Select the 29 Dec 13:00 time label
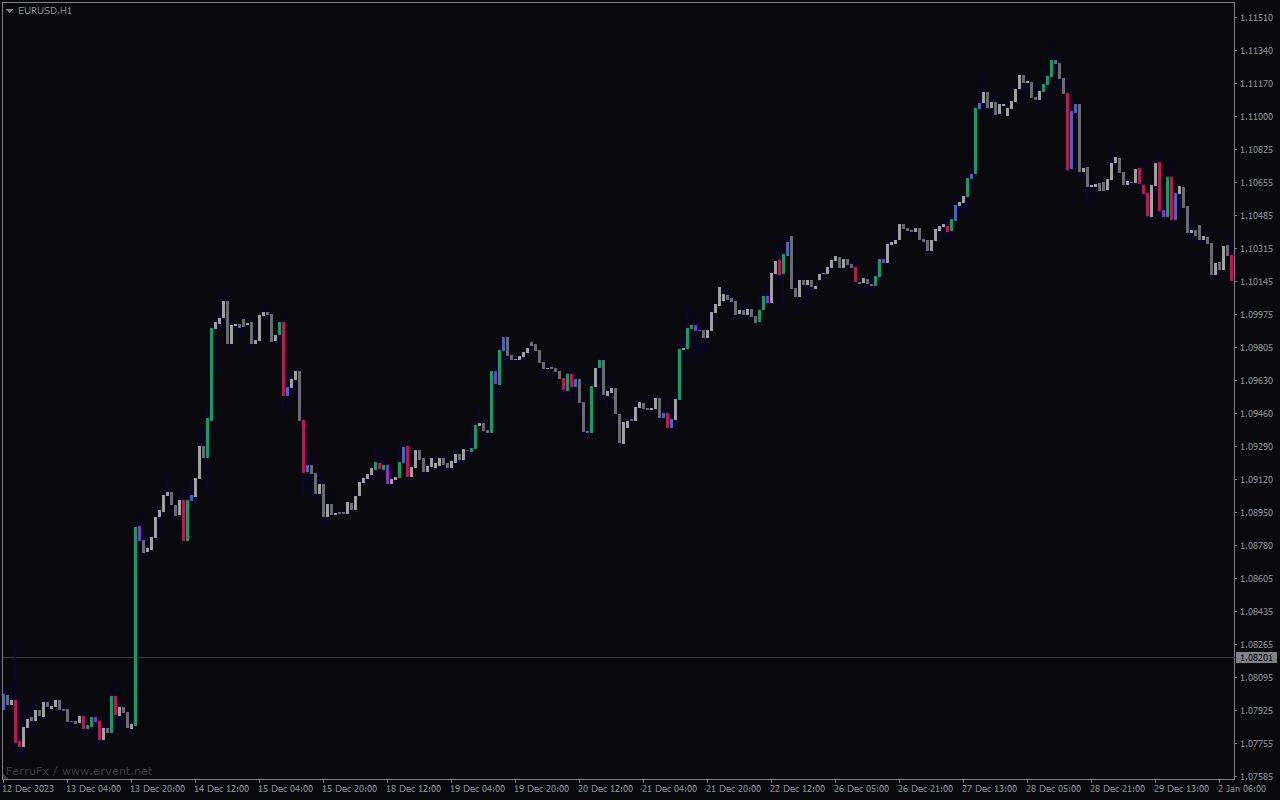This screenshot has width=1280, height=800. click(x=1181, y=789)
